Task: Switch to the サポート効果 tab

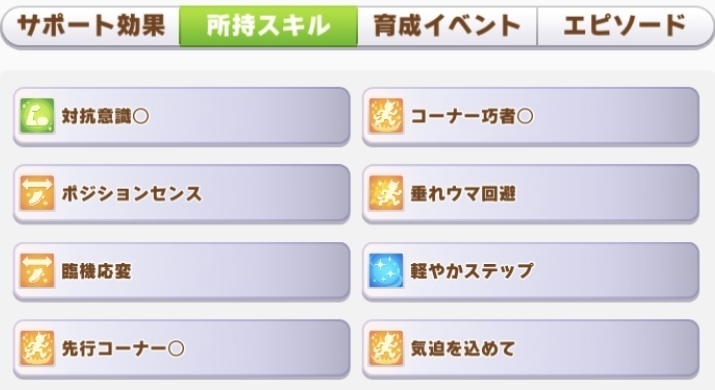Action: point(91,26)
